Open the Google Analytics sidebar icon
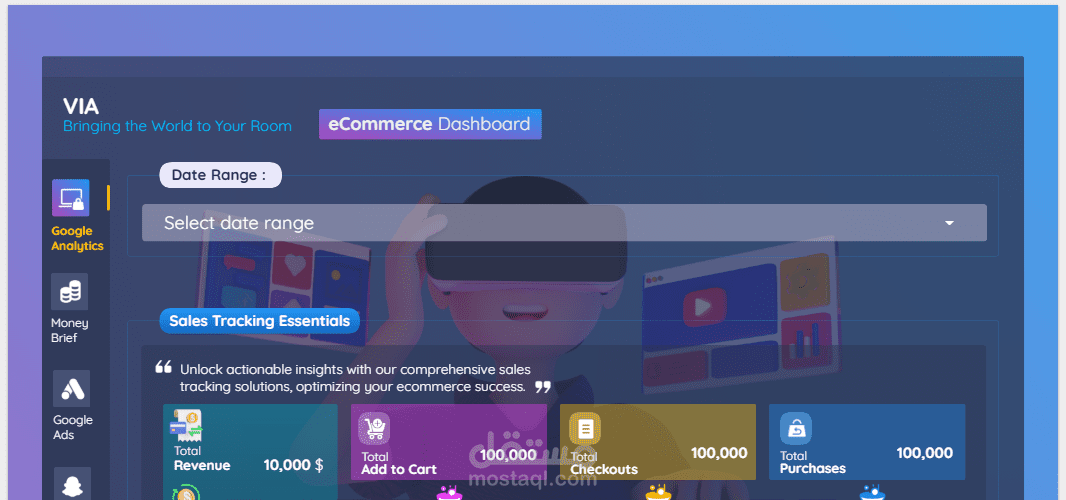Image resolution: width=1066 pixels, height=500 pixels. click(71, 198)
